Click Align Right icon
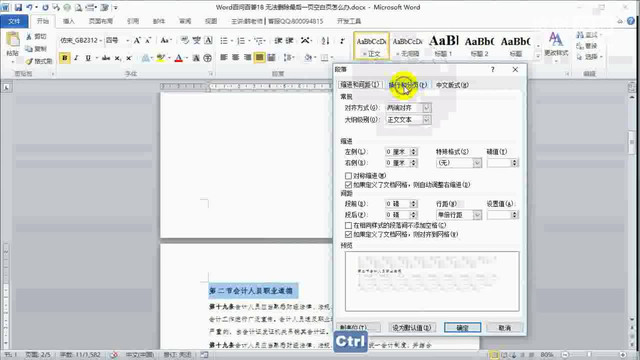Viewport: 640px width, 360px height. [247, 58]
